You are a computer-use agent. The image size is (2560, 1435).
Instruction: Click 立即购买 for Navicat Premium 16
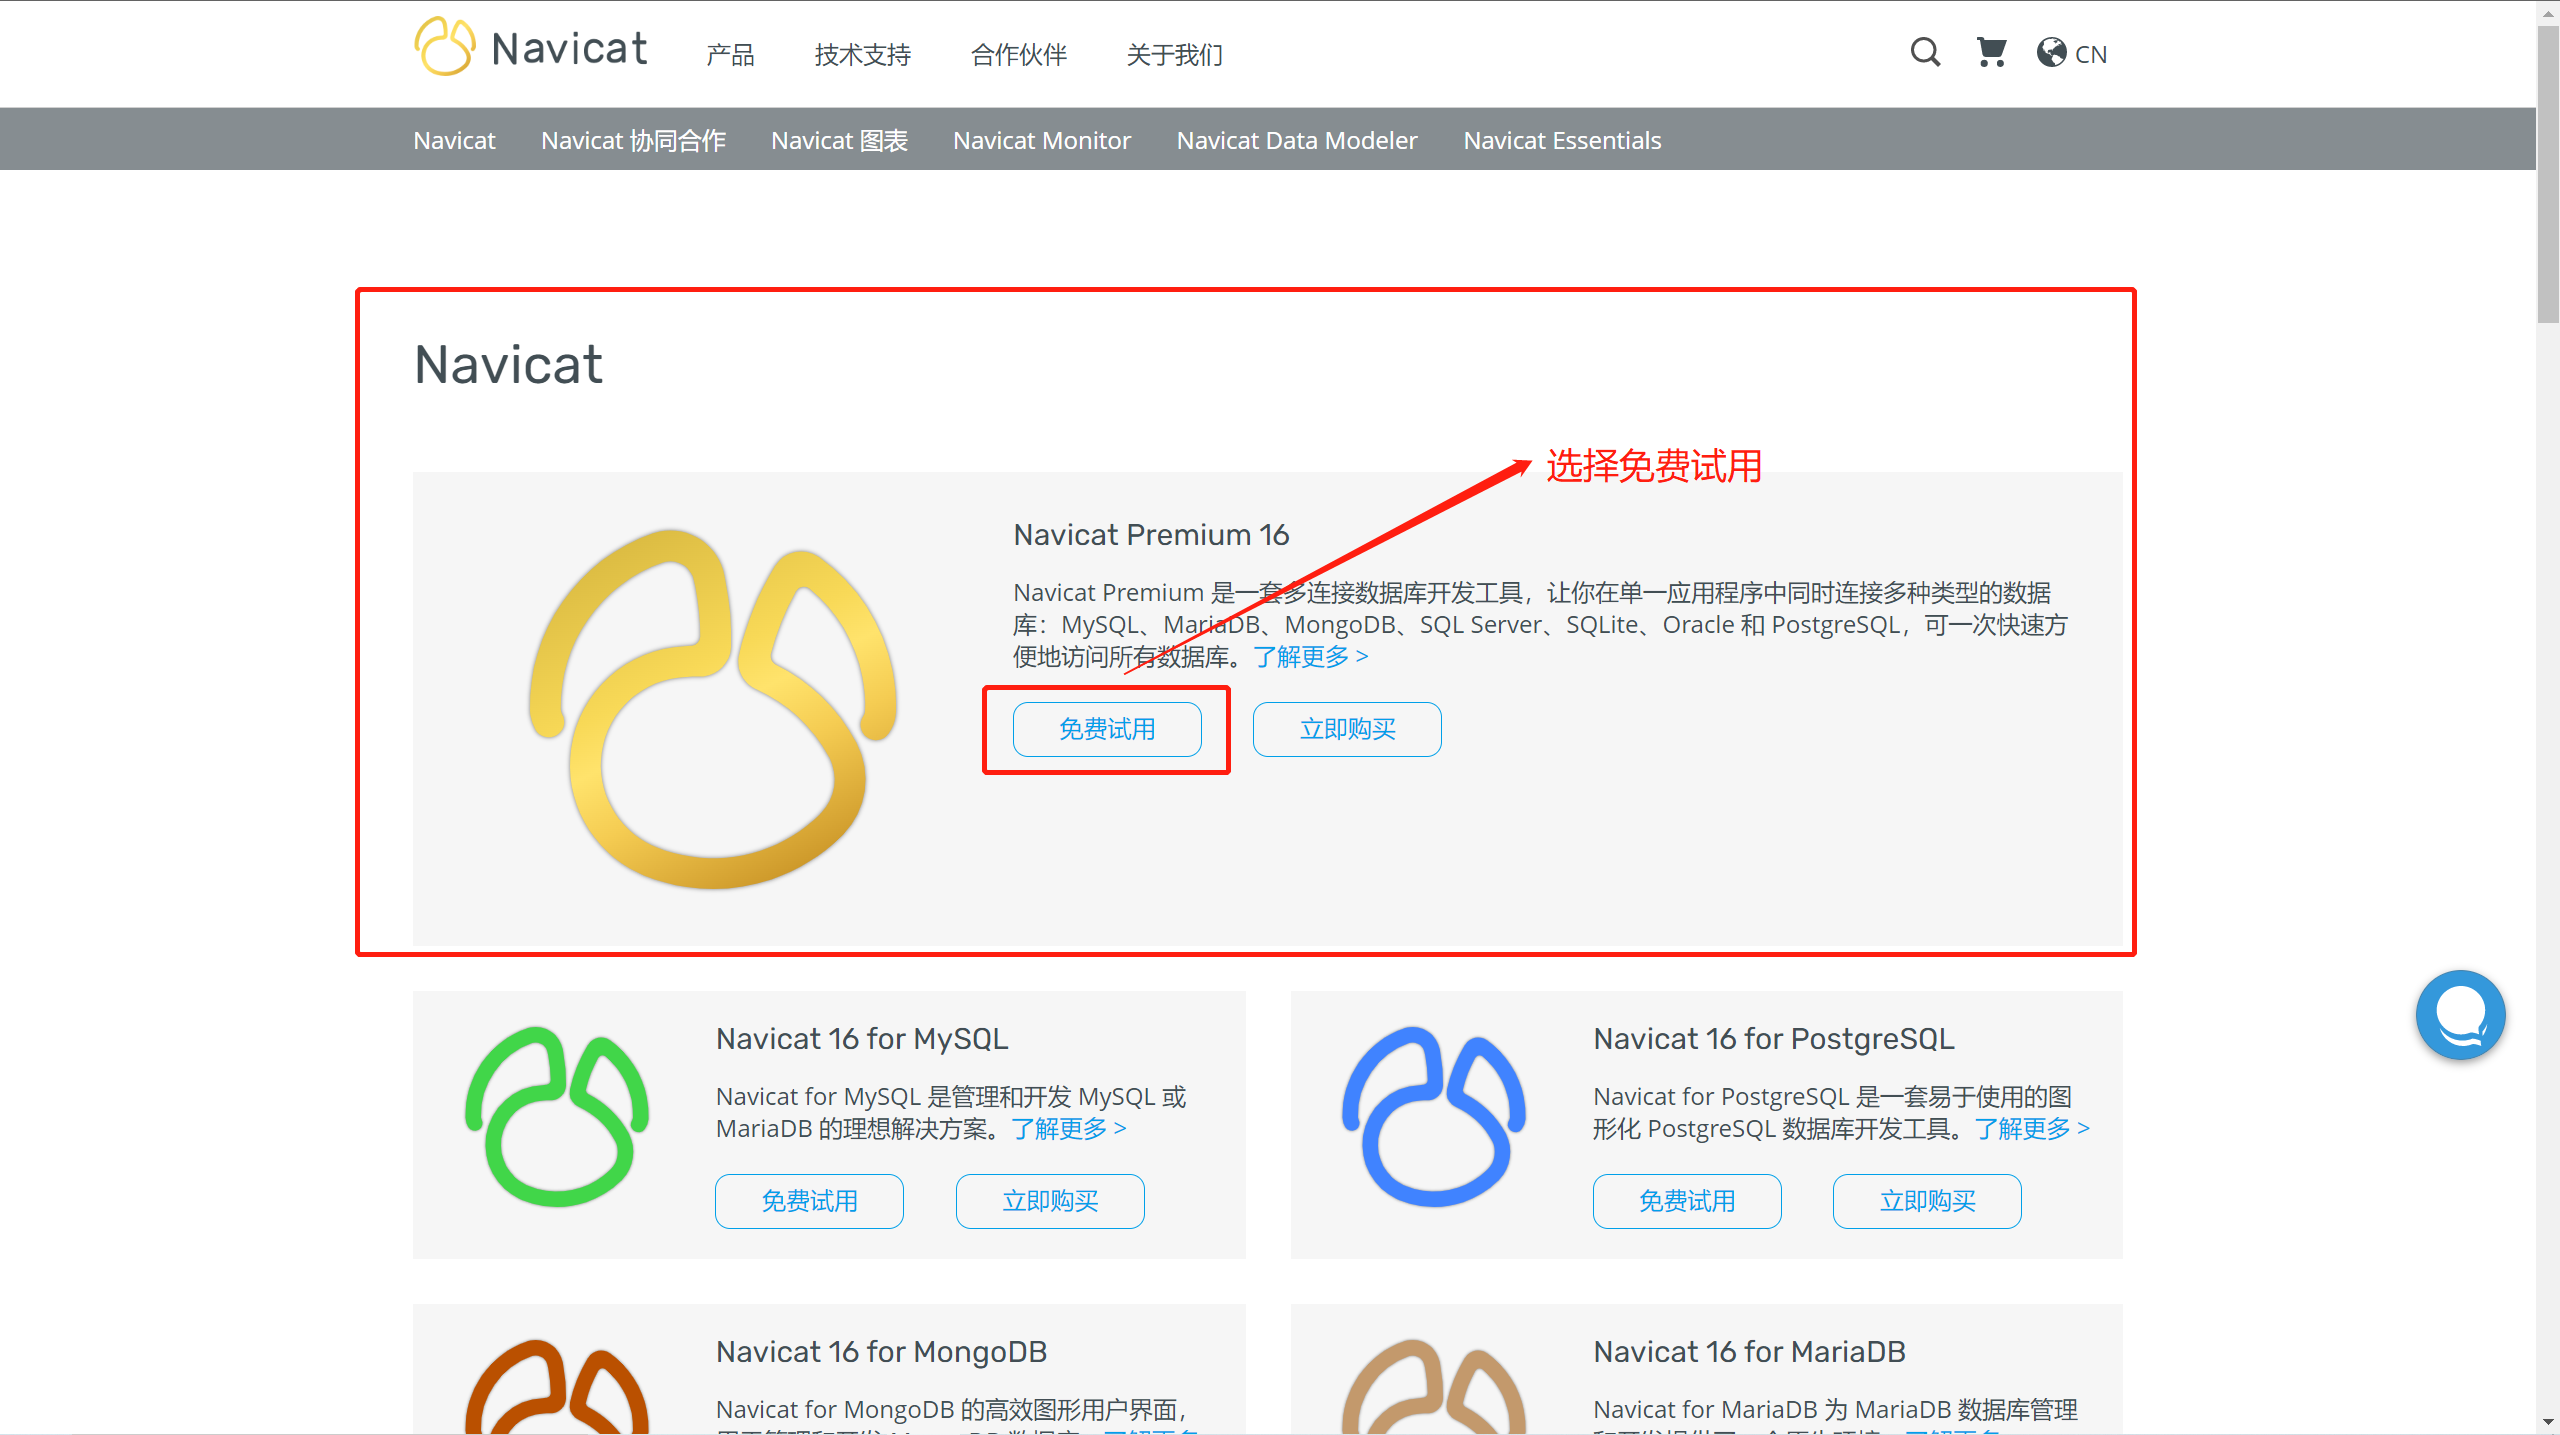[x=1346, y=729]
